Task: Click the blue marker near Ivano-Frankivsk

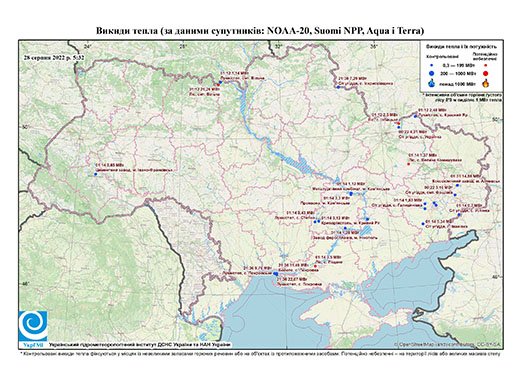Action: 95,174
